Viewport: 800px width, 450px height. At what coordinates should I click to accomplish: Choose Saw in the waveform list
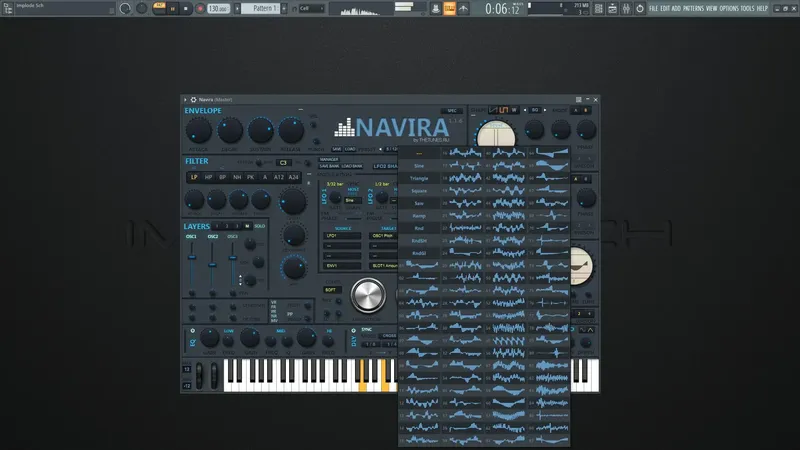tap(419, 203)
